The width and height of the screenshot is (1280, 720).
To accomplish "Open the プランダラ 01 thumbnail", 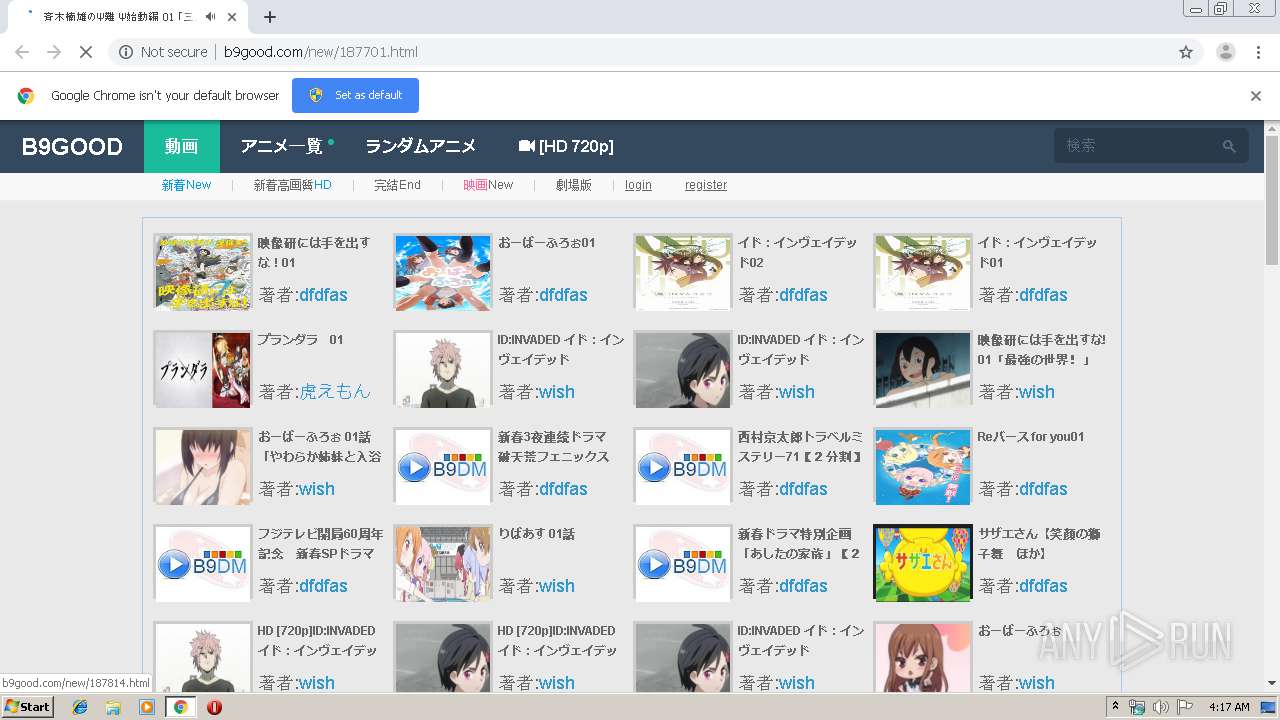I will pos(203,369).
